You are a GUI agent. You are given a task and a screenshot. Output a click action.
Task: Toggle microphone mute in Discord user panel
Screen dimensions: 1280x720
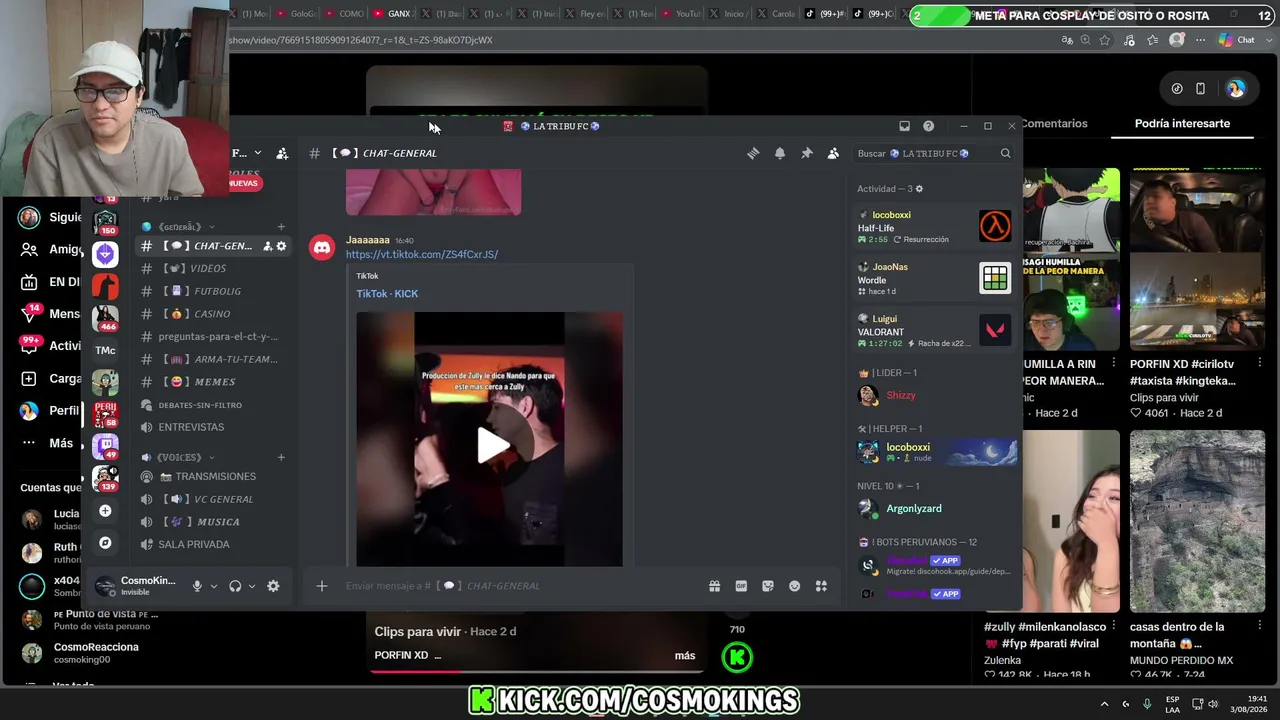[197, 586]
